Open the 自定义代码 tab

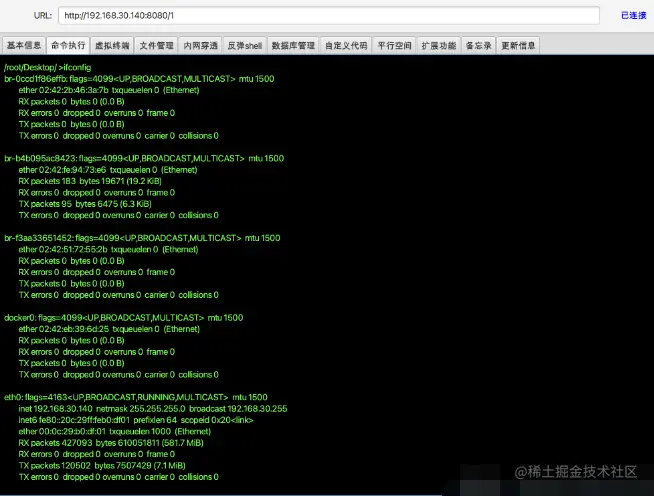pyautogui.click(x=346, y=45)
